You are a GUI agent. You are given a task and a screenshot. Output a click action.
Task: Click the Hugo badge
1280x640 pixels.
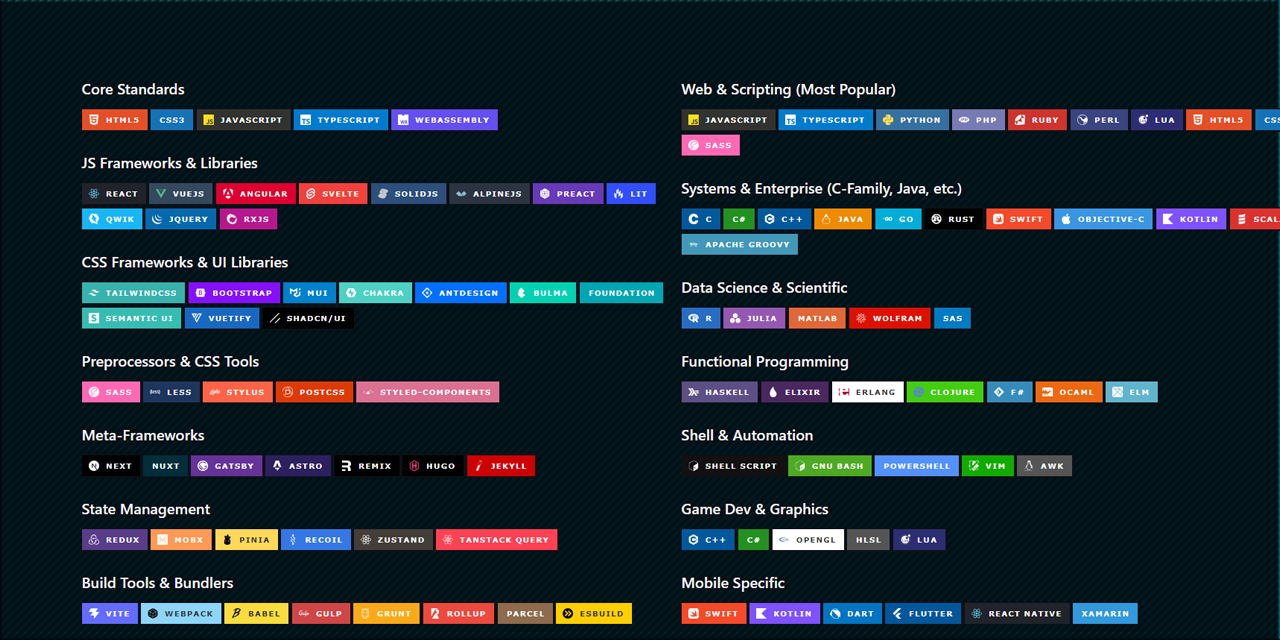[433, 466]
